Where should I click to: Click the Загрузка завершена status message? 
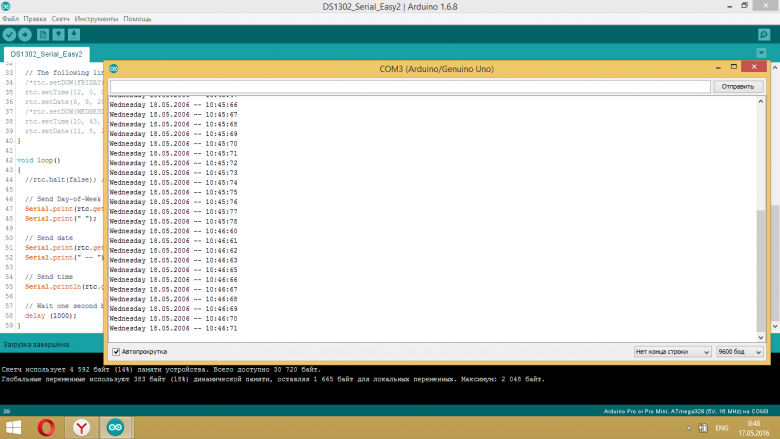point(37,344)
